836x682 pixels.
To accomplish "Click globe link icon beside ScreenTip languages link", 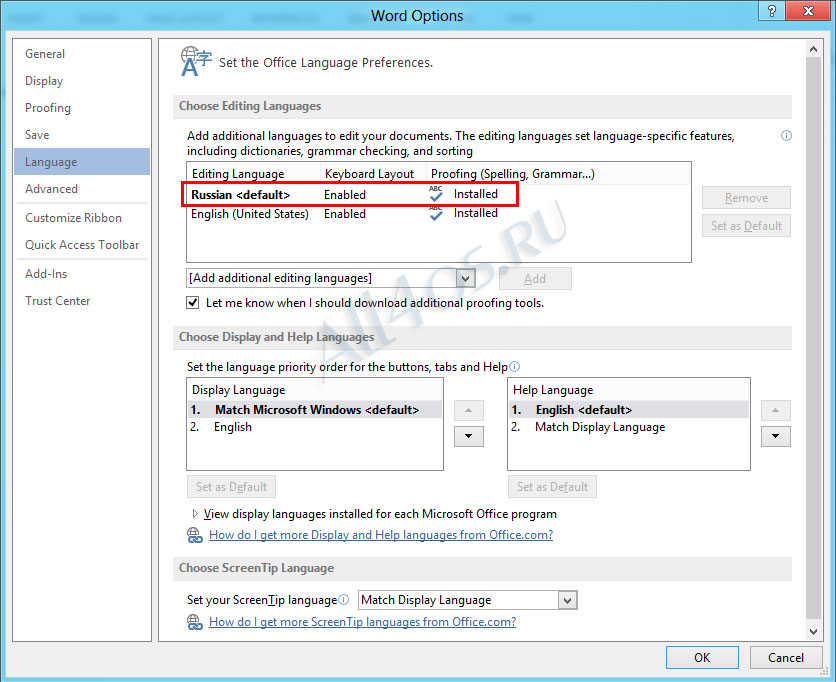I will point(195,622).
